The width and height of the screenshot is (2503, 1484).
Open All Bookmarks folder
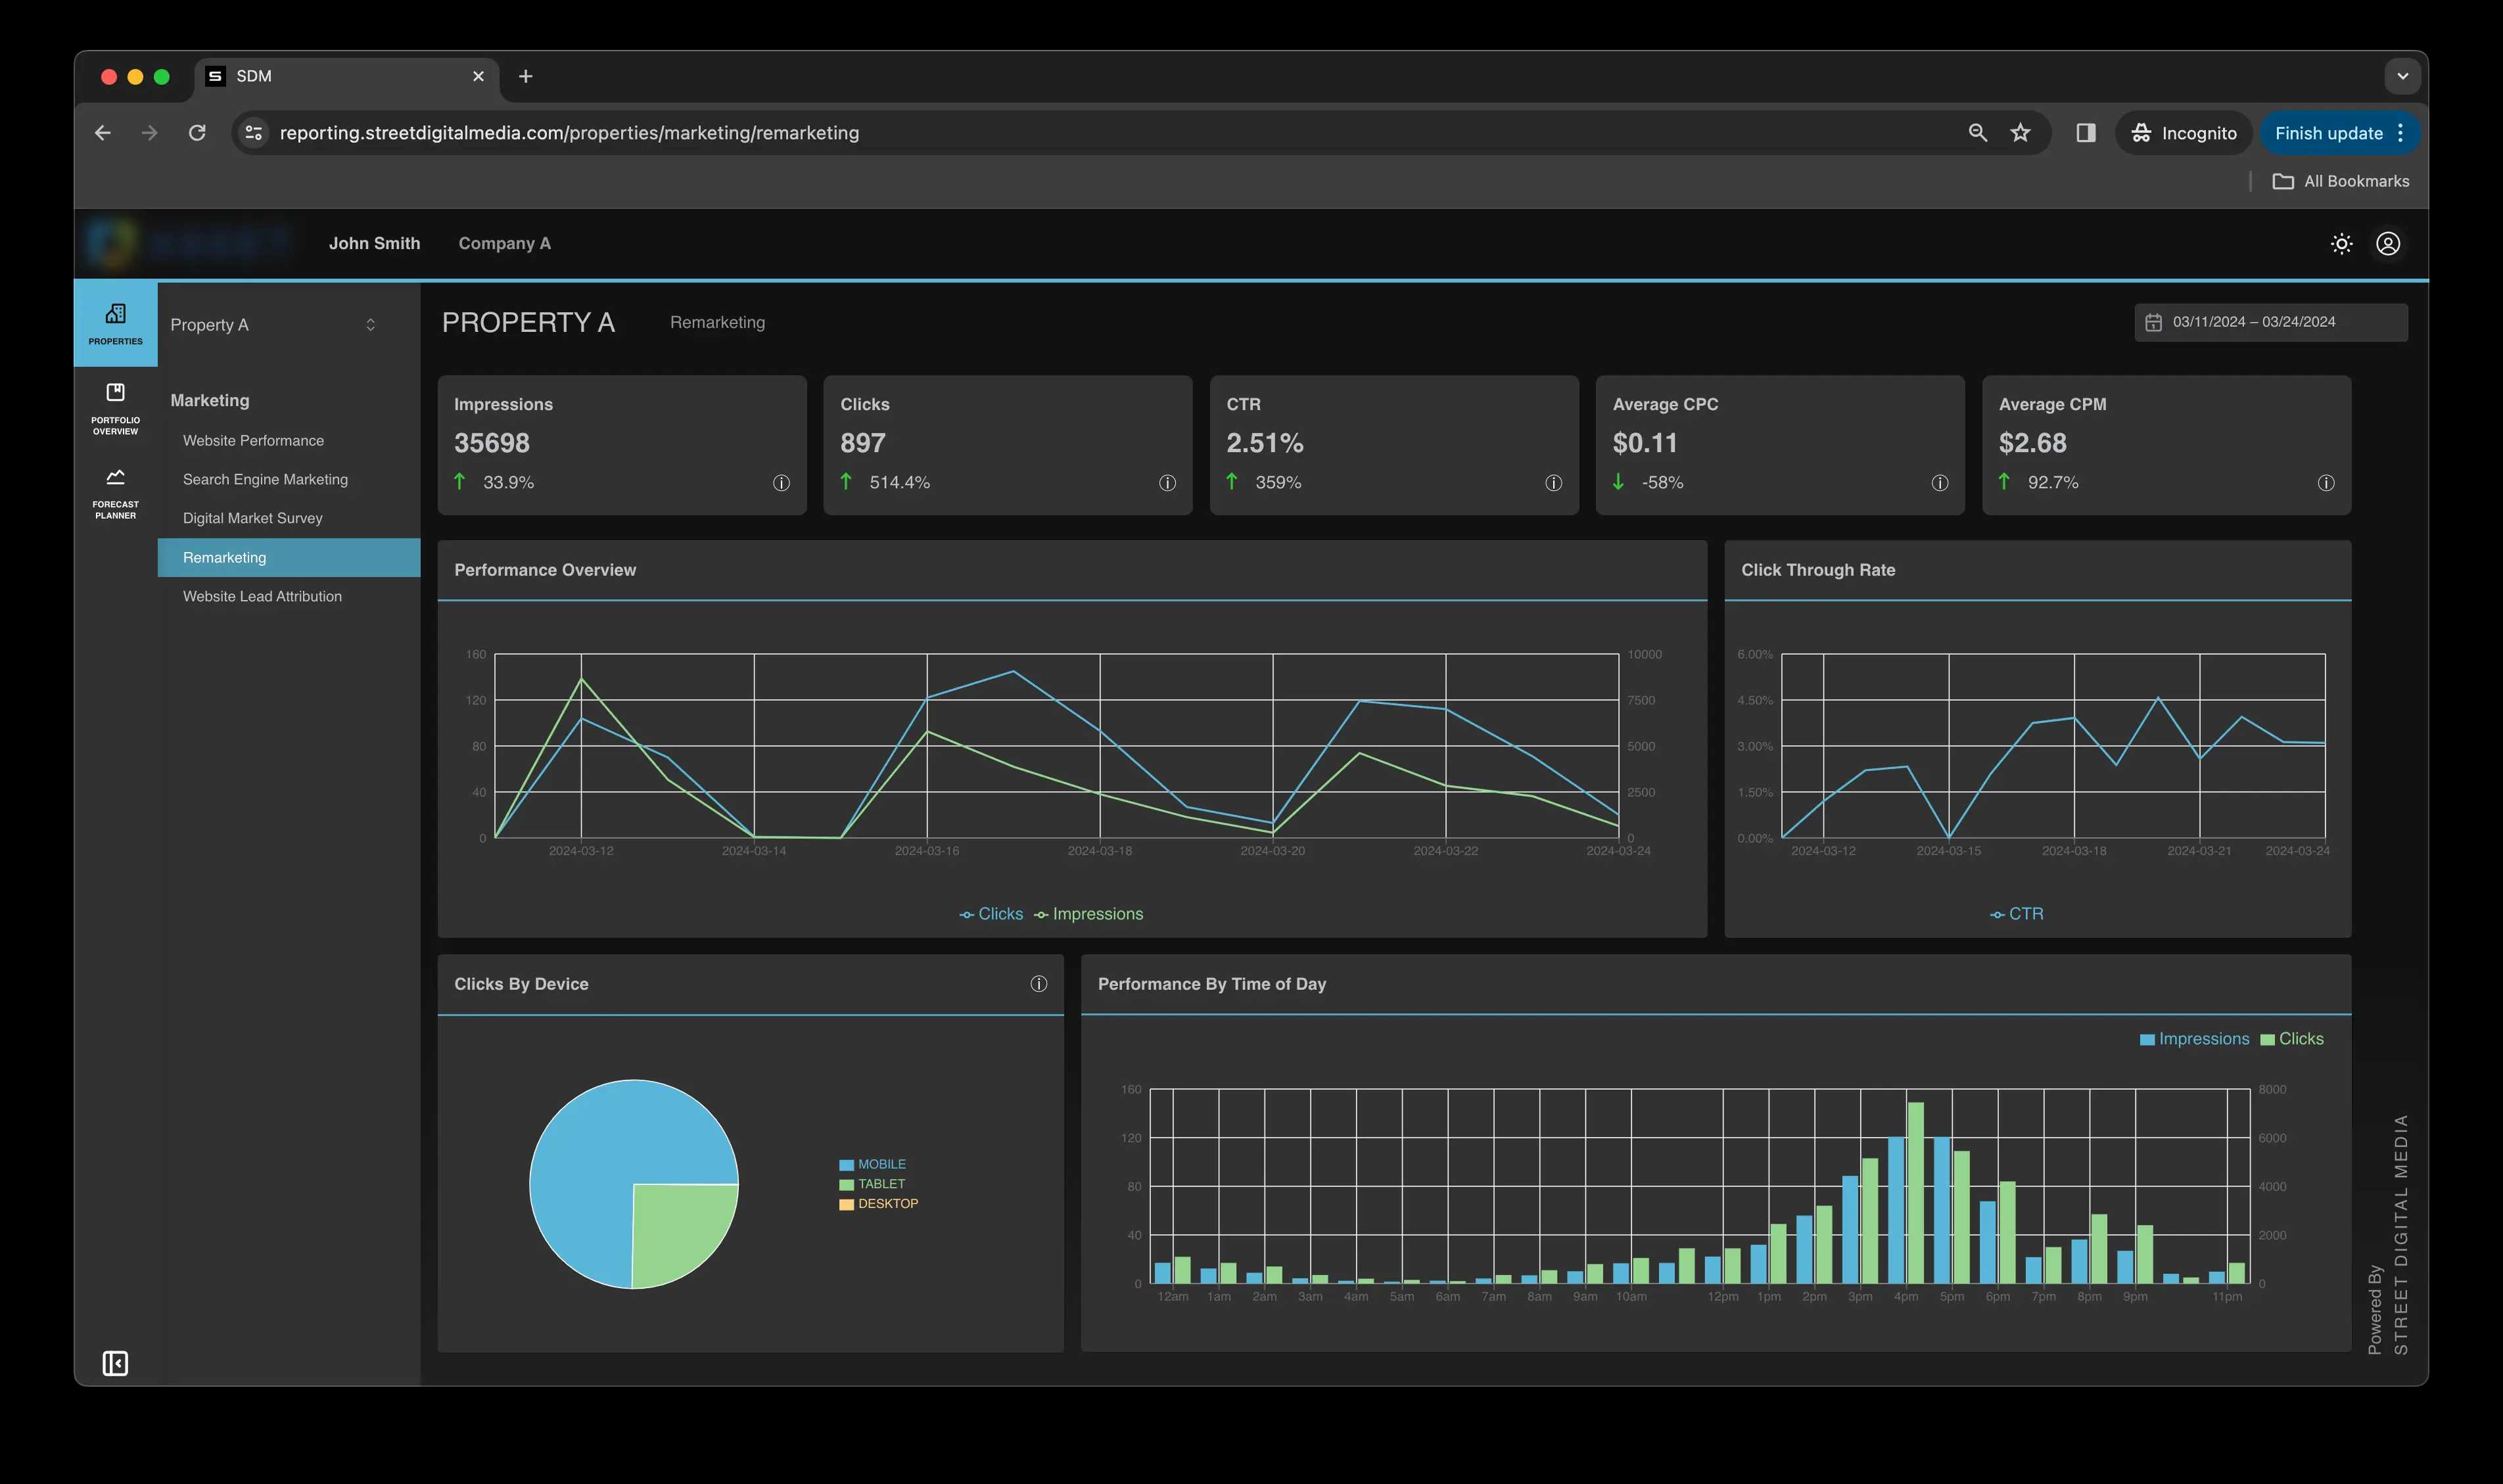point(2340,181)
